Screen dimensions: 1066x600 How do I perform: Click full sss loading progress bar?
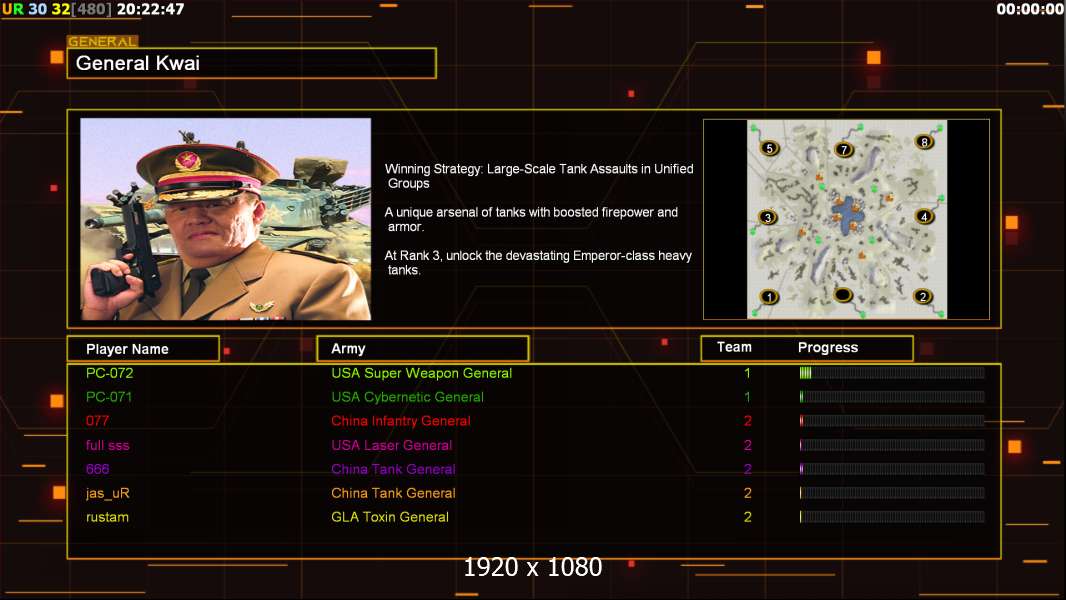click(892, 445)
